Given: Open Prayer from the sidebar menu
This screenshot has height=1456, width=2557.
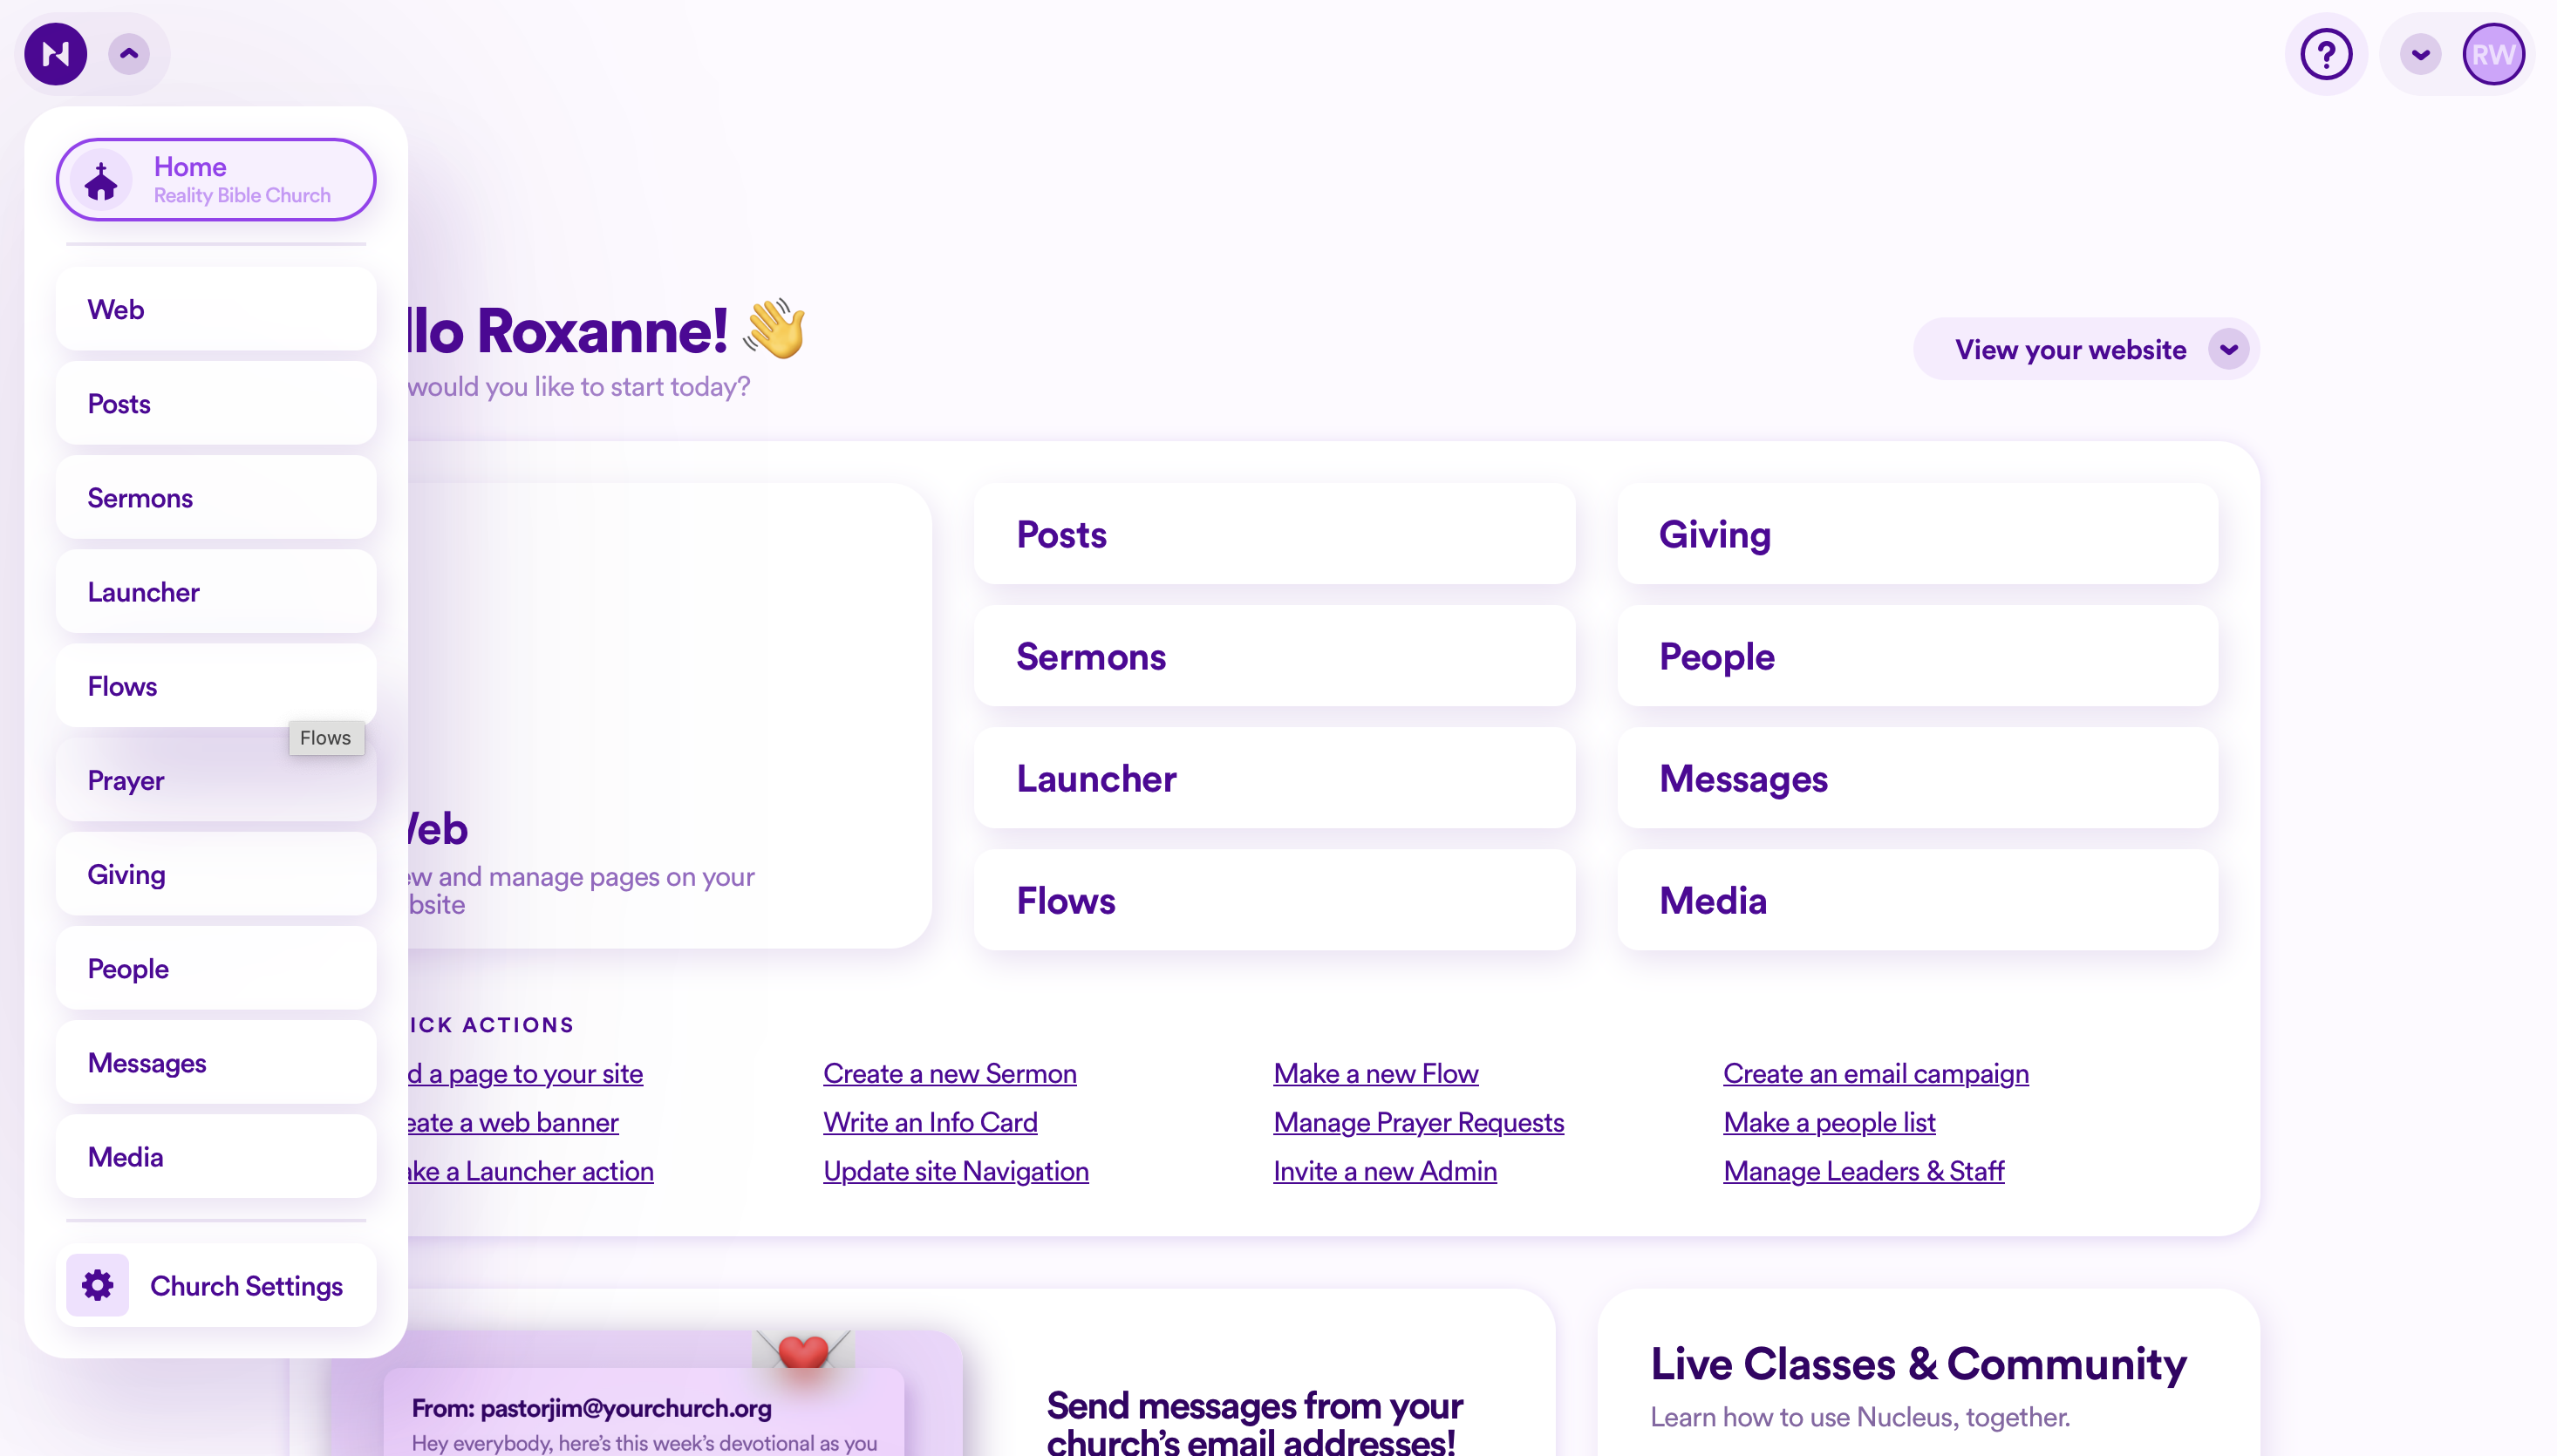Looking at the screenshot, I should [x=215, y=781].
